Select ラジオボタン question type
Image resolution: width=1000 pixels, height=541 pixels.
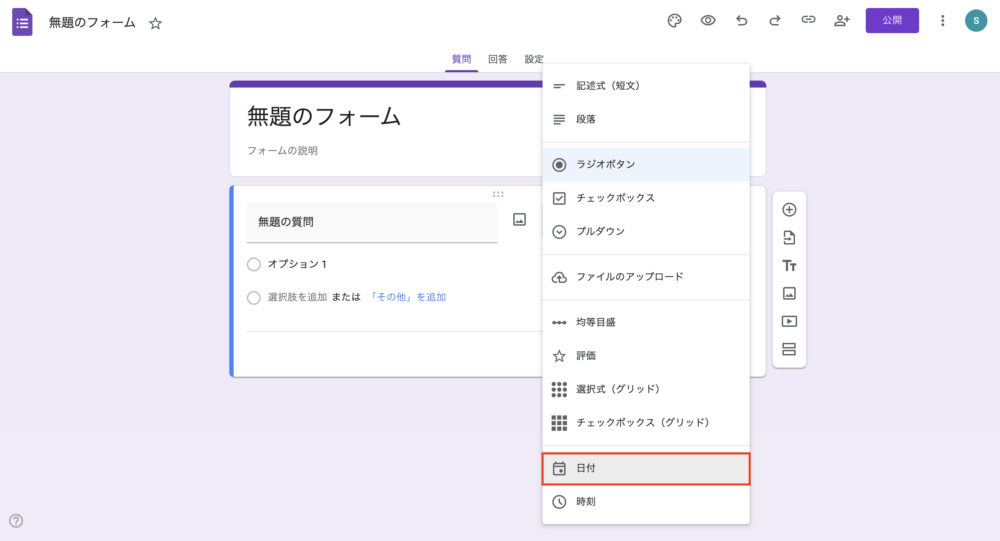pyautogui.click(x=646, y=165)
